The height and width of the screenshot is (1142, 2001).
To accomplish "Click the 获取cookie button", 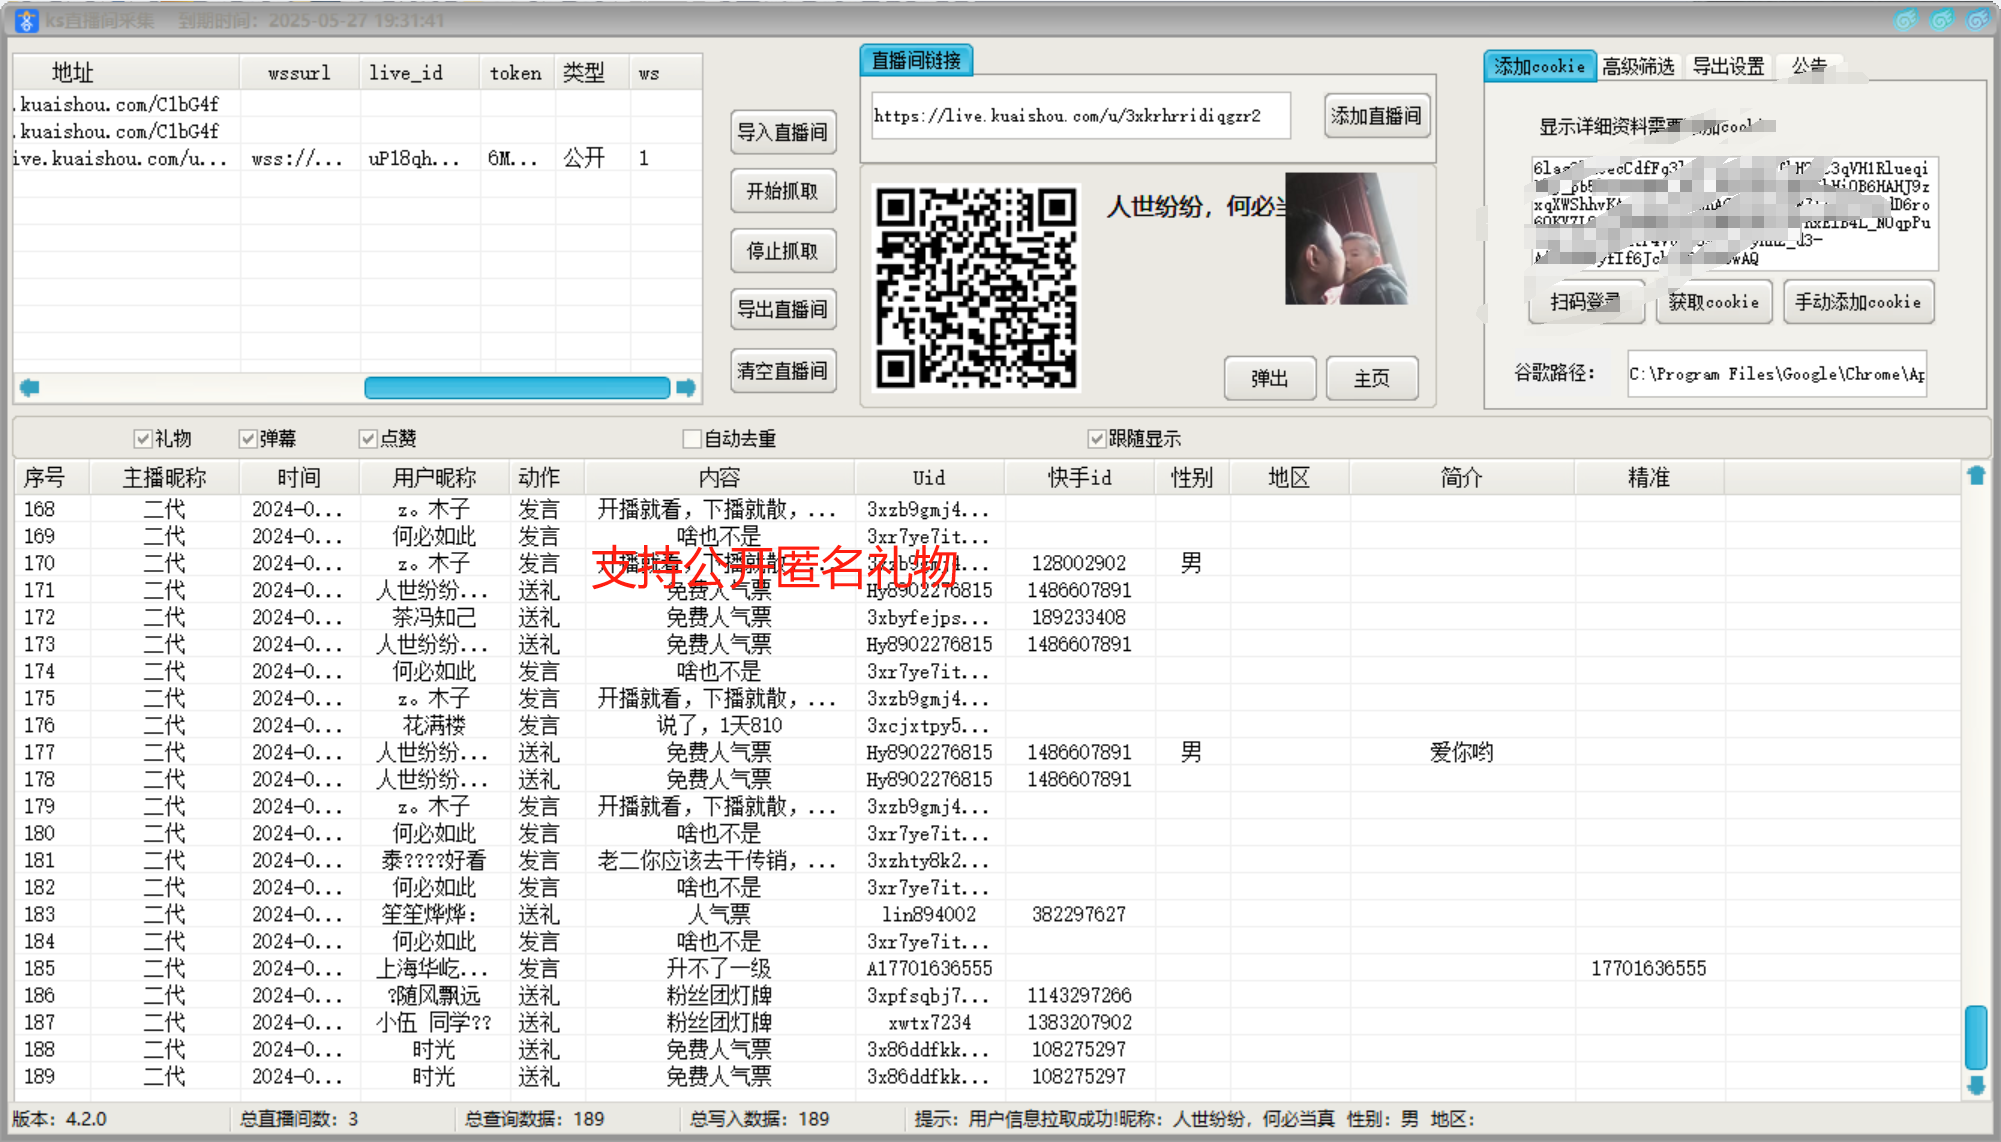I will [x=1713, y=302].
